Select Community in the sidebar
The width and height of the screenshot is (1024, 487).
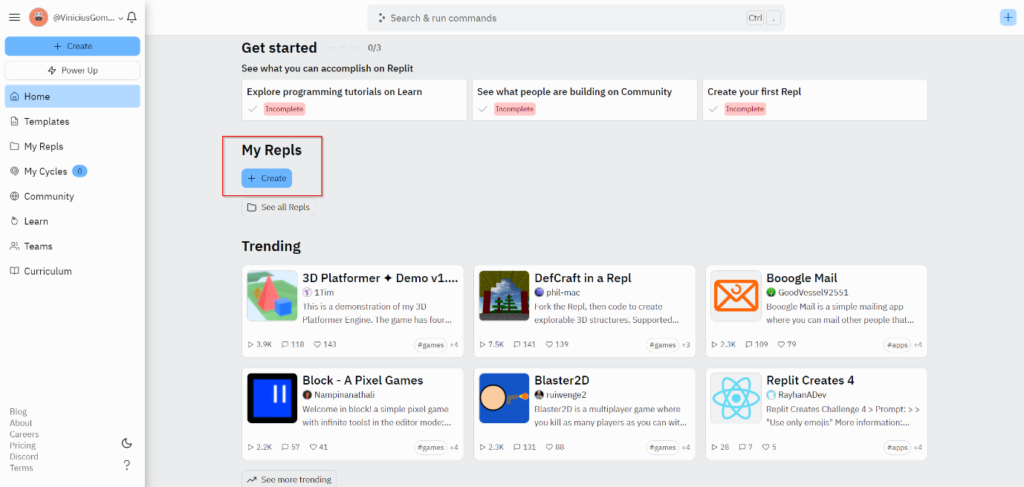pos(49,196)
